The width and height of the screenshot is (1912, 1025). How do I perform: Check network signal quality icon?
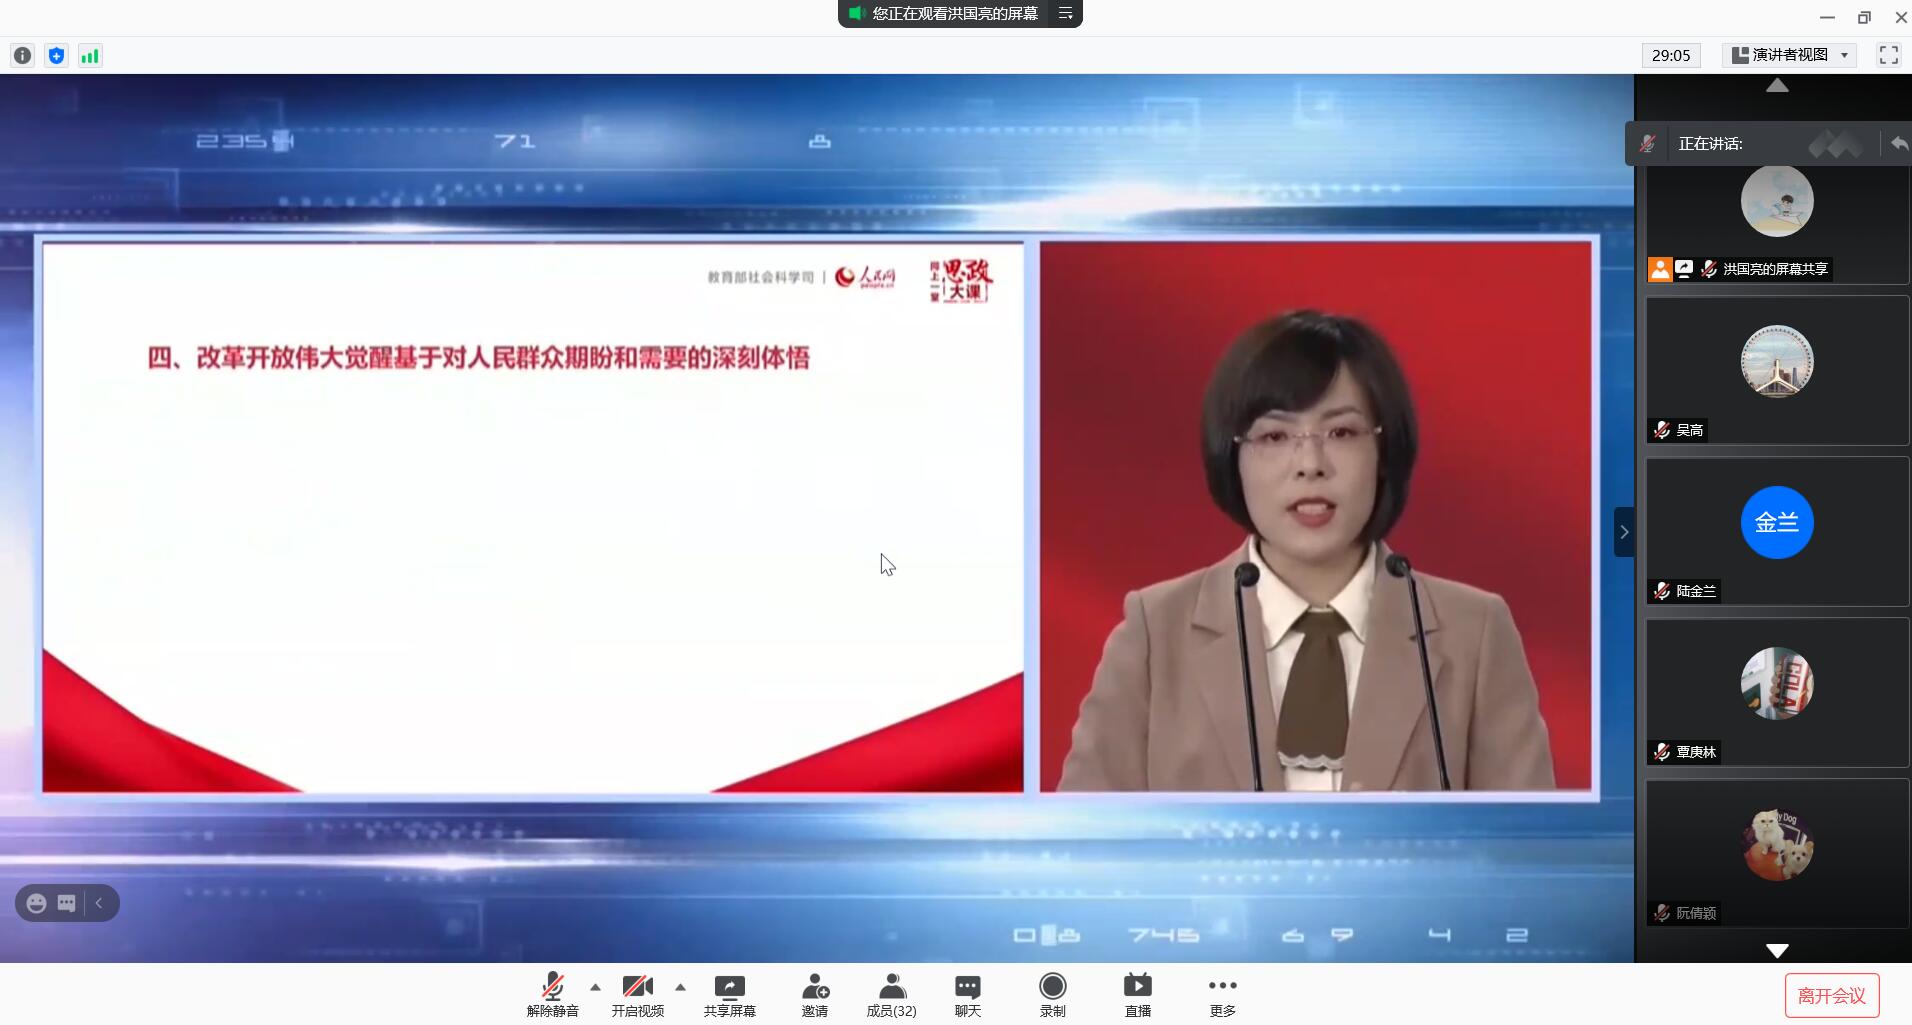[90, 56]
